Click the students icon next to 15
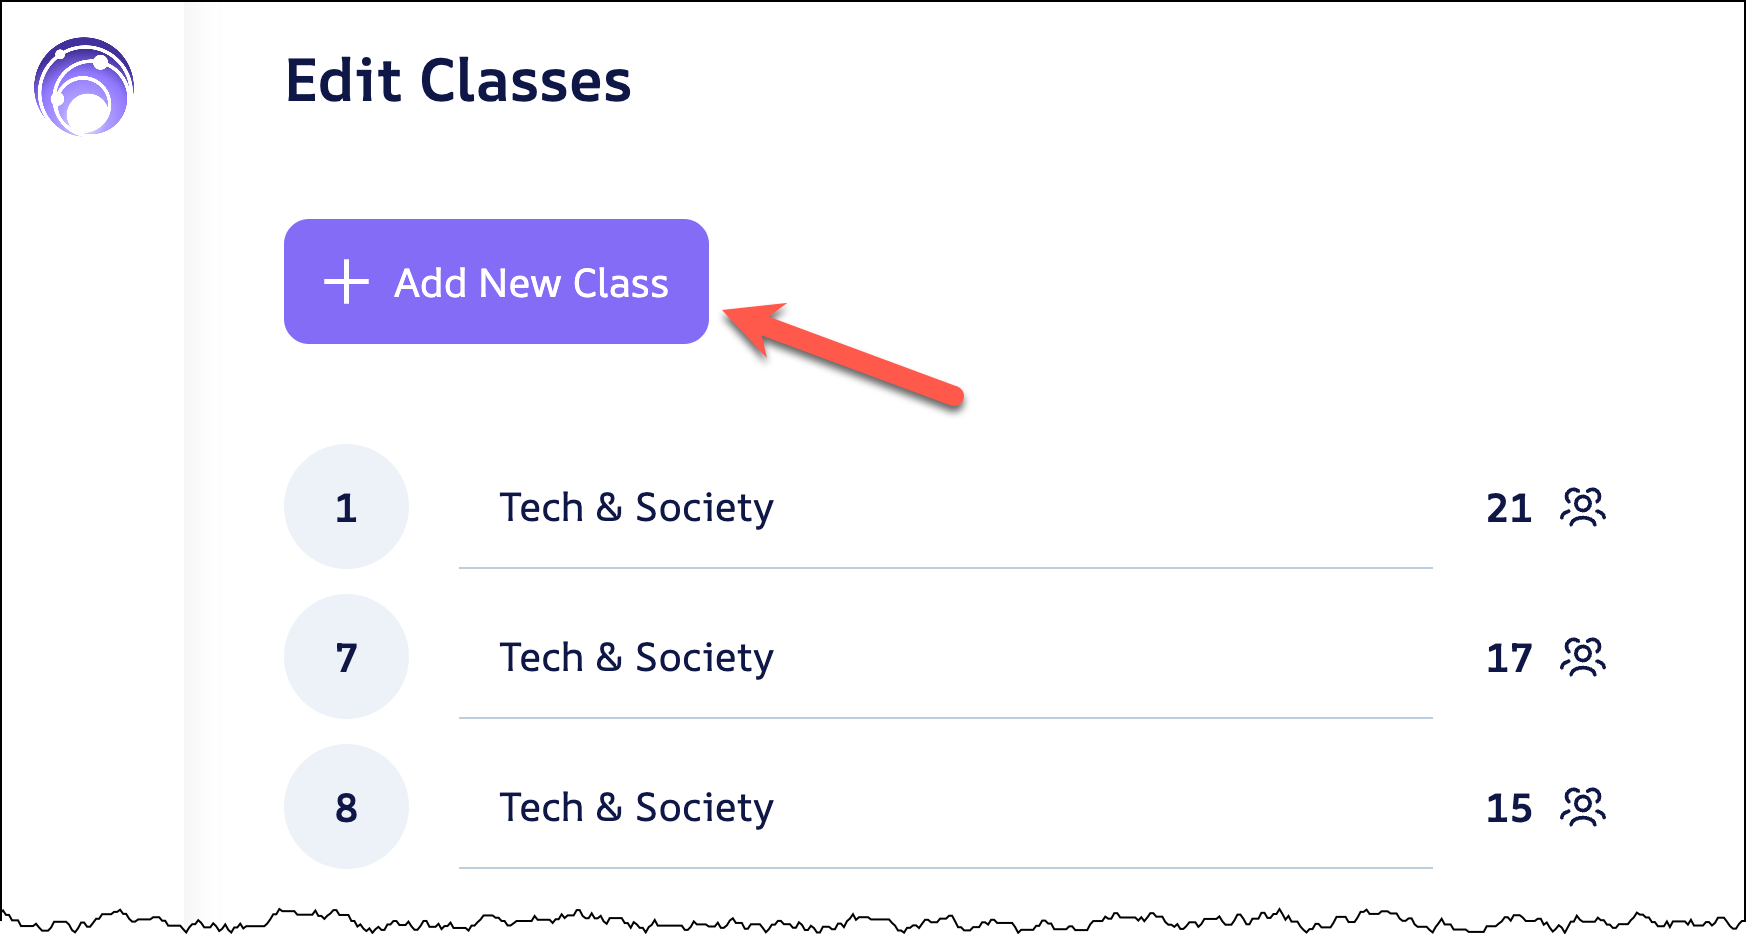Image resolution: width=1746 pixels, height=934 pixels. [1582, 807]
